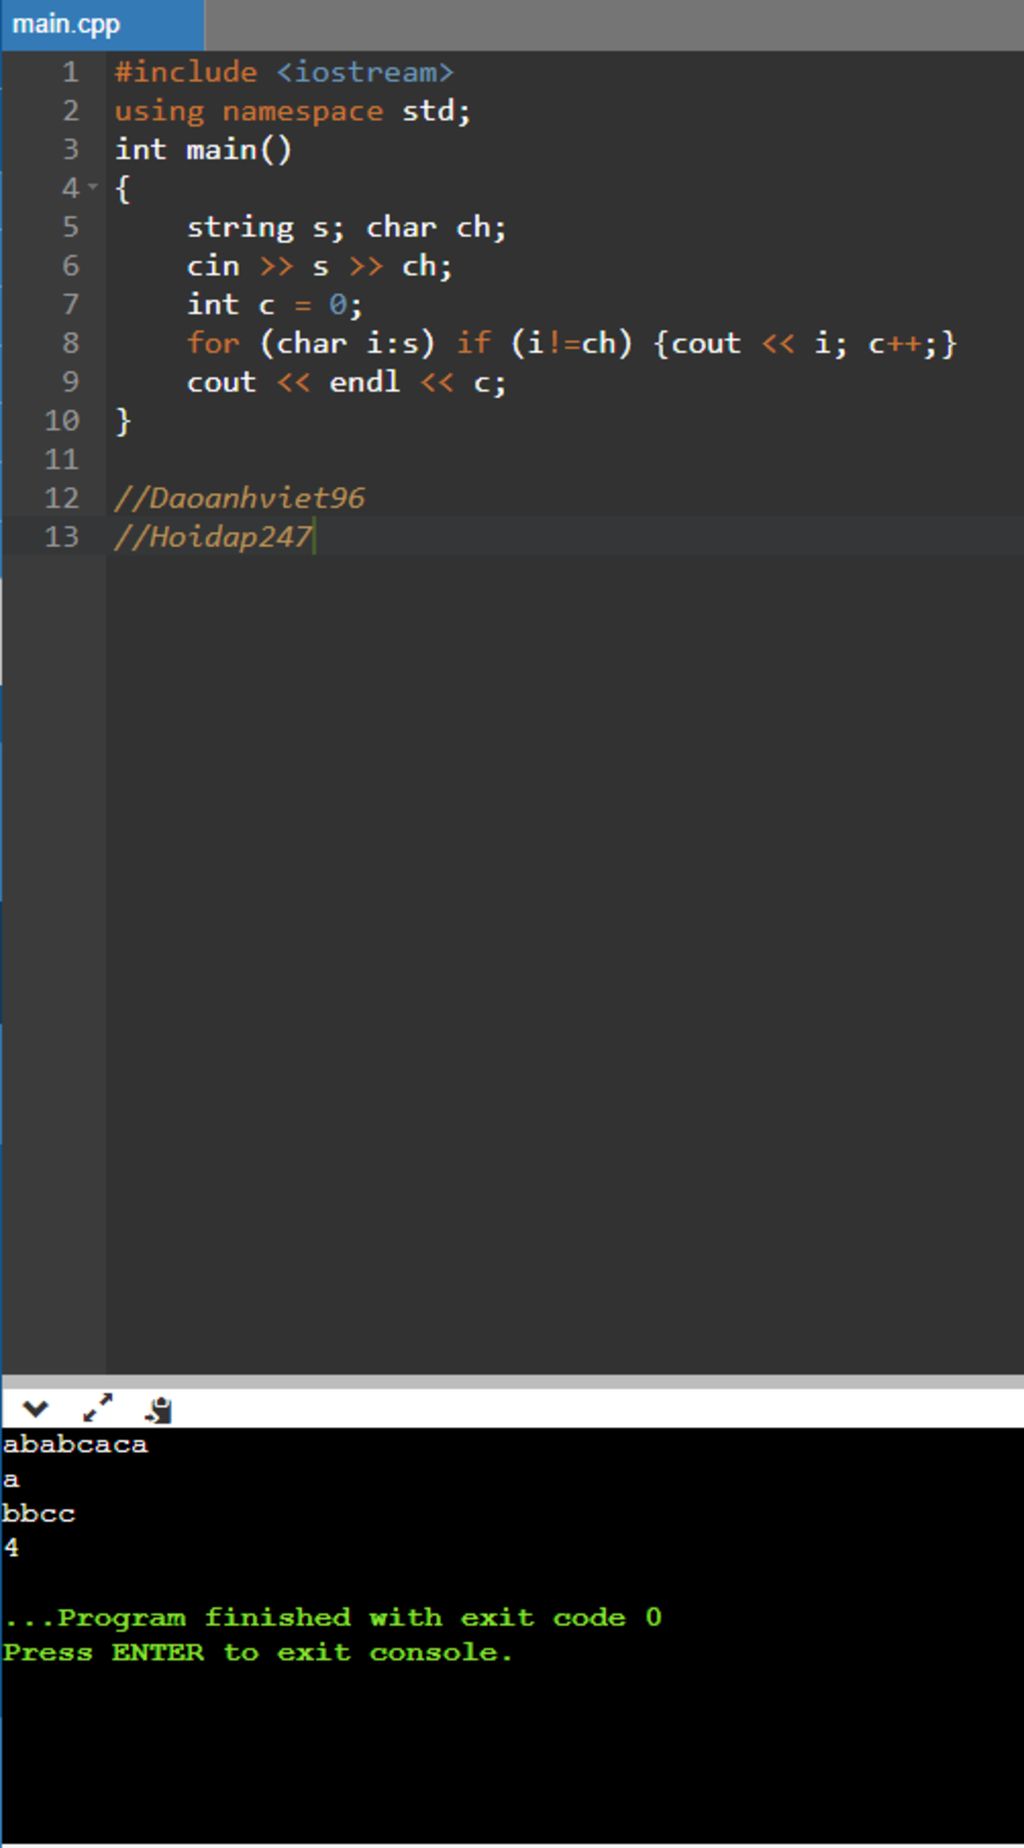Click the for loop code on line 8
This screenshot has height=1848, width=1024.
click(572, 344)
